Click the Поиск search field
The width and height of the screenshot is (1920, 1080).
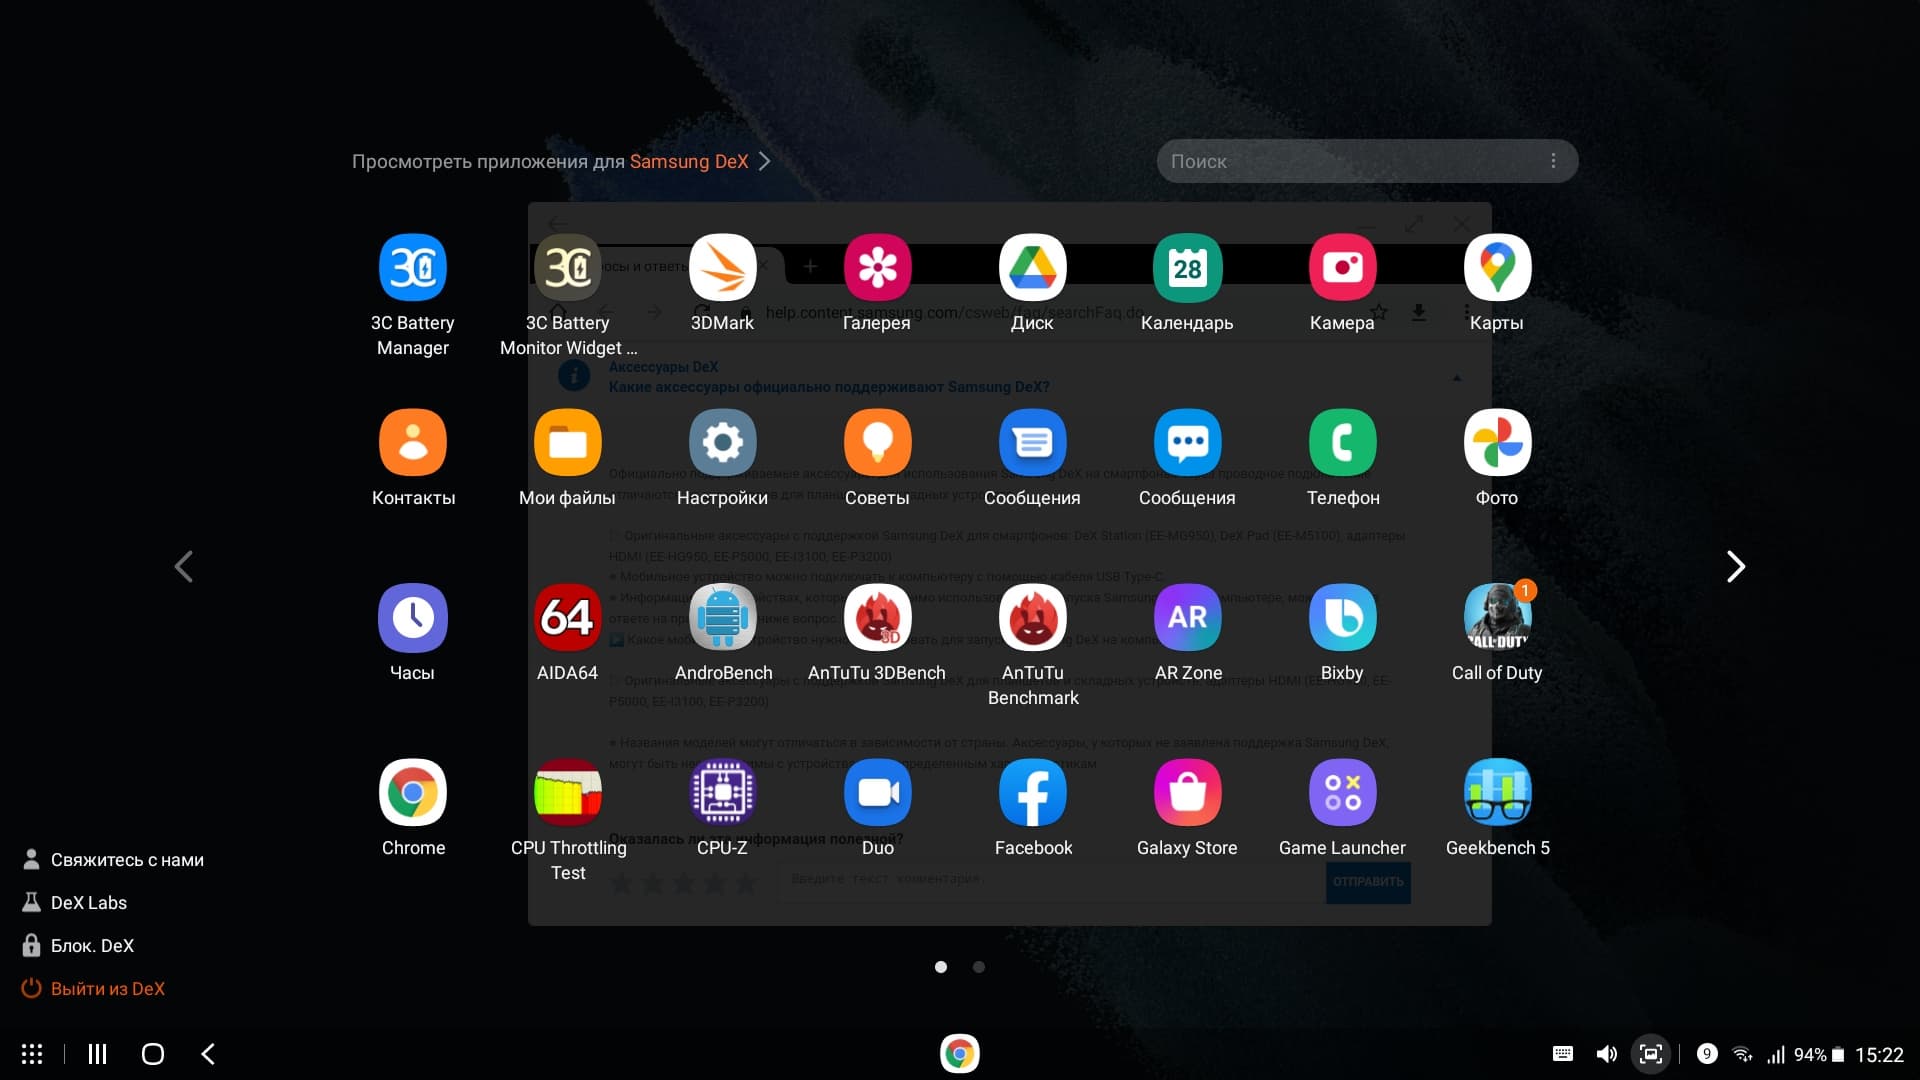[x=1340, y=161]
